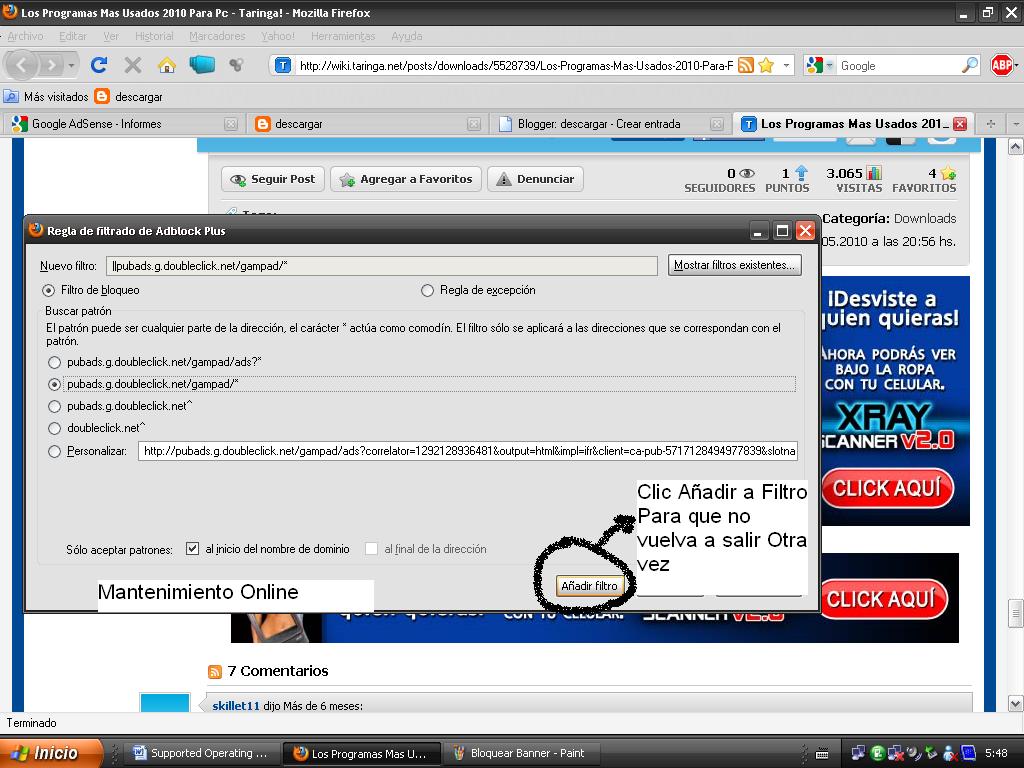Viewport: 1024px width, 768px height.
Task: Select the Personalizar radio option
Action: click(54, 451)
